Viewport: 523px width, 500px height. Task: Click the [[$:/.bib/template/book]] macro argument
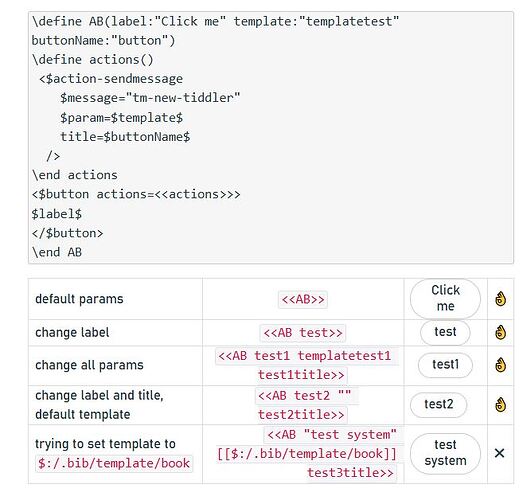[307, 454]
